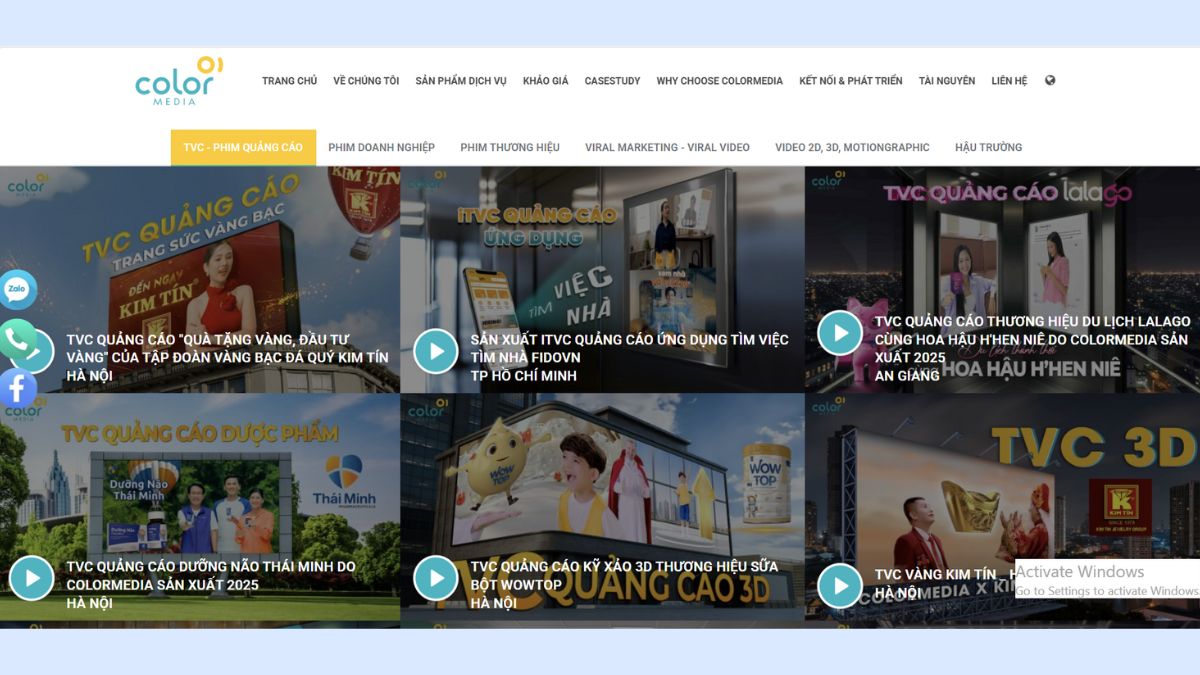Open Why Choose Colormedia
This screenshot has width=1200, height=675.
720,81
